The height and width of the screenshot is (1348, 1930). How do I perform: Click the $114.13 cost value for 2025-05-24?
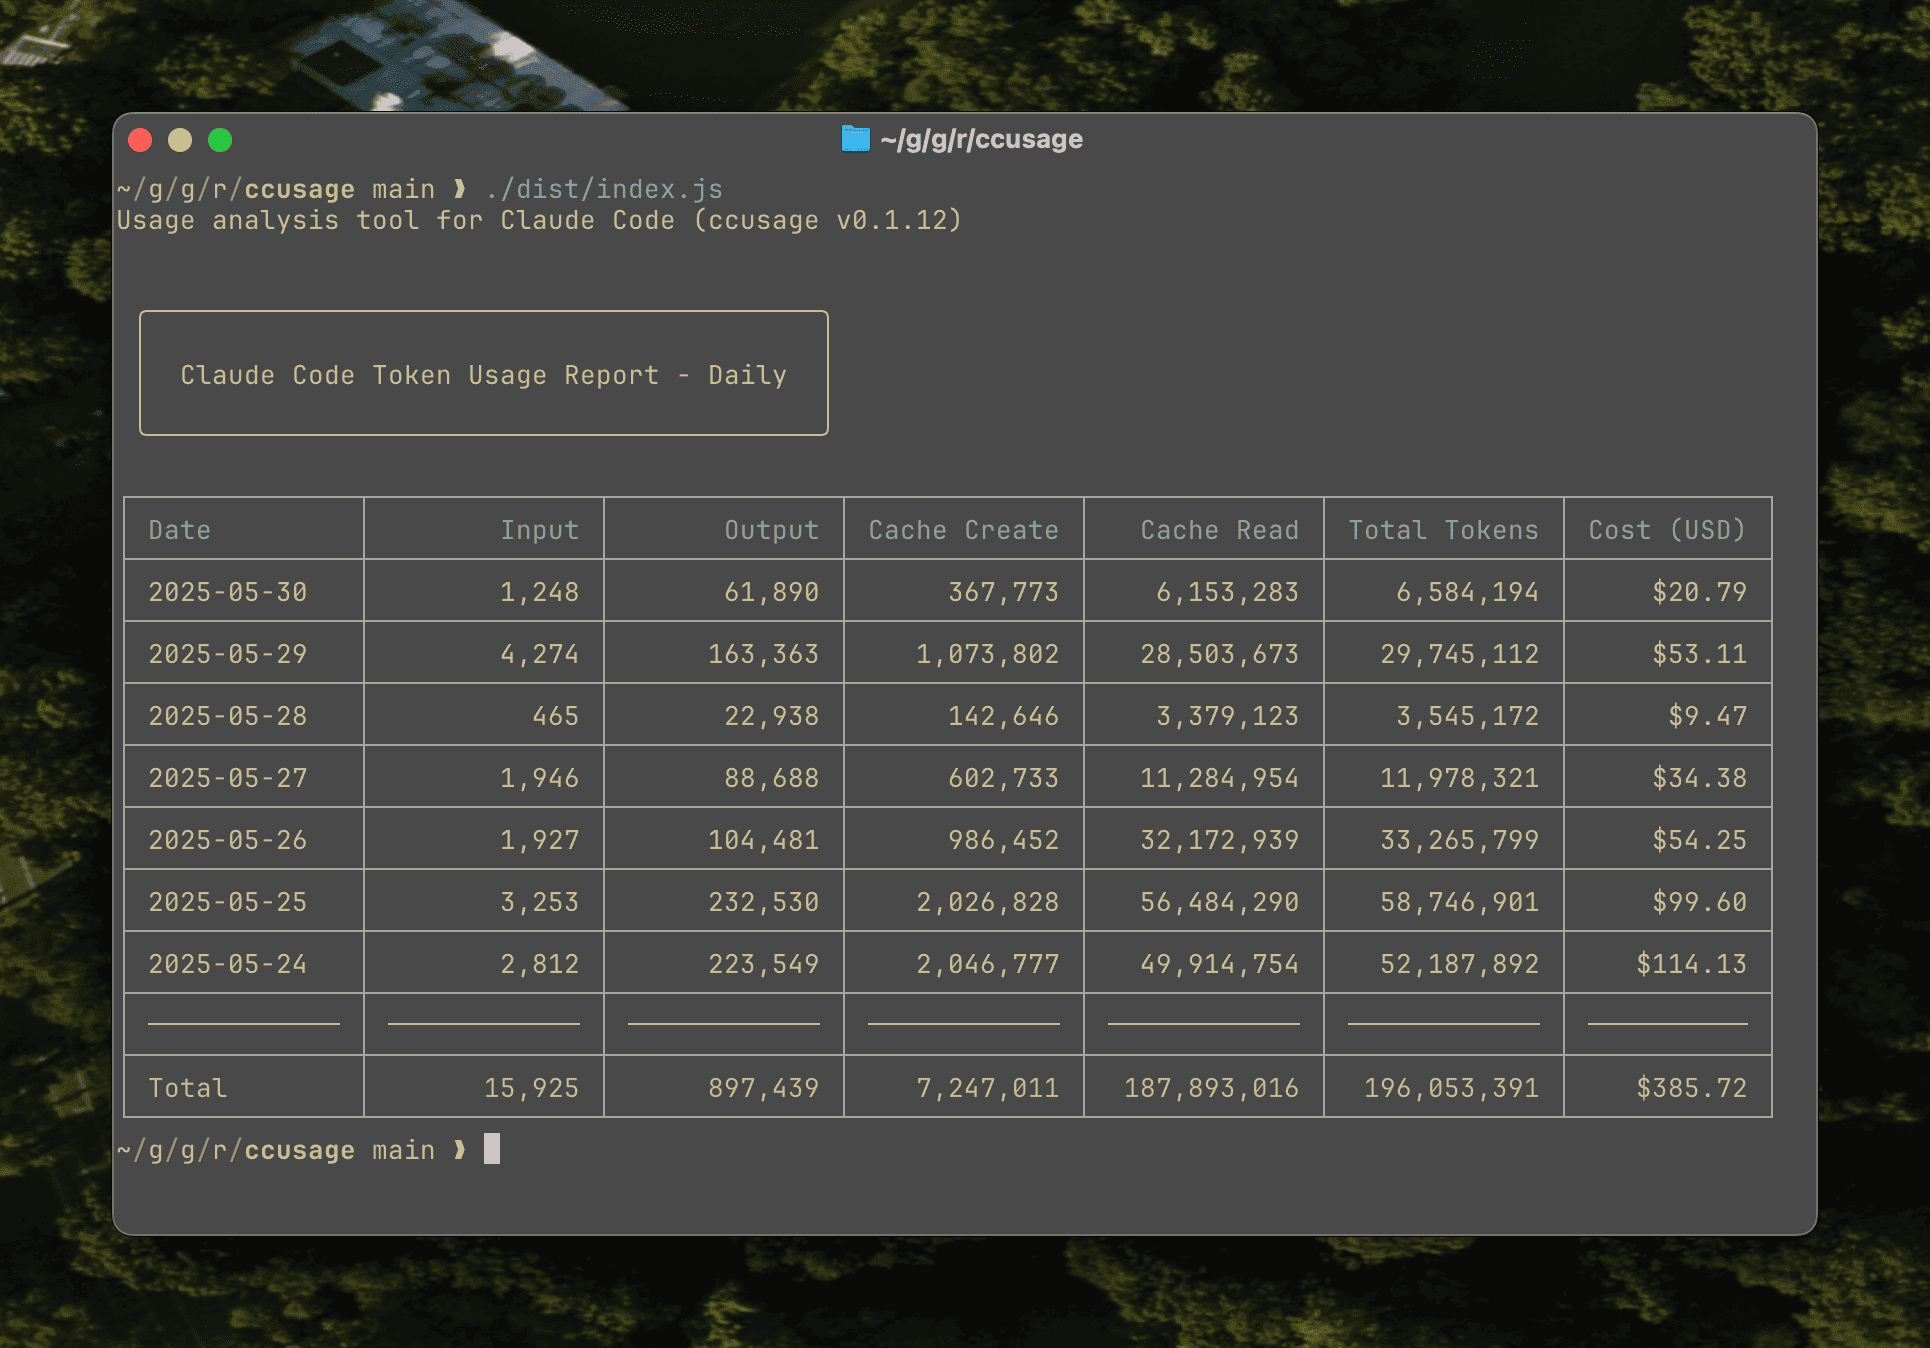pos(1691,963)
